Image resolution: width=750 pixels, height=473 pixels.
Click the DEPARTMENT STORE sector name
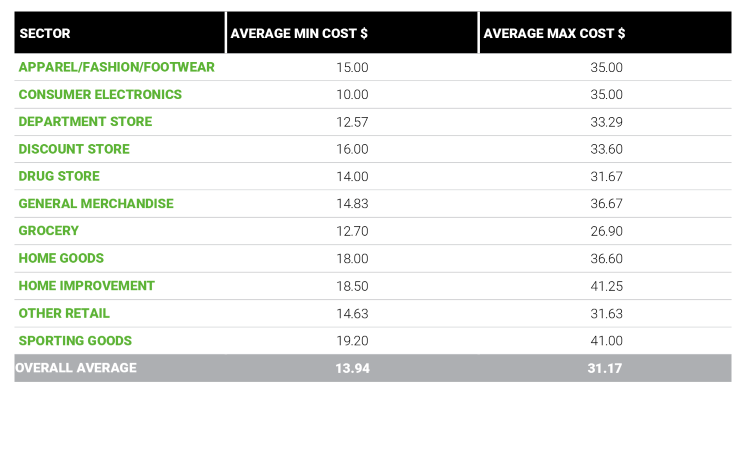tap(85, 122)
